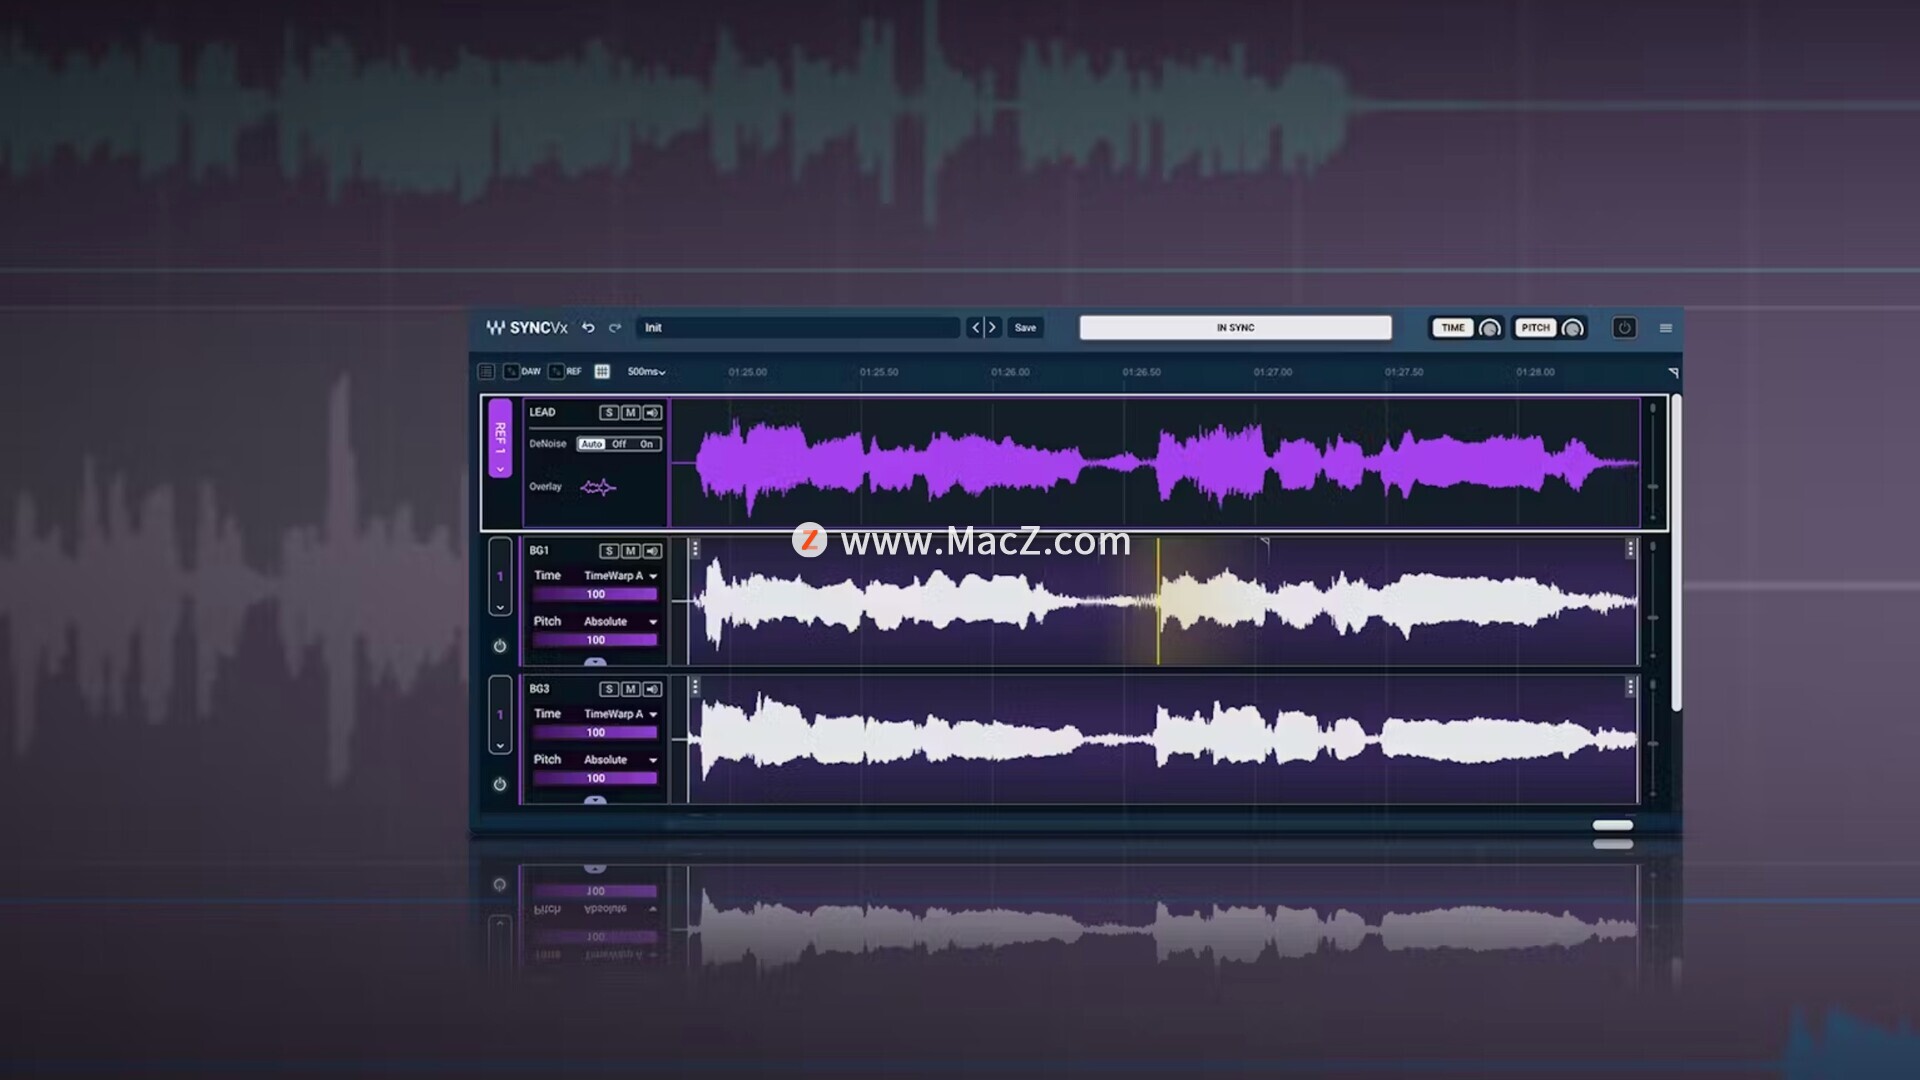Image resolution: width=1920 pixels, height=1080 pixels.
Task: Click the Init preset name field
Action: pos(798,328)
